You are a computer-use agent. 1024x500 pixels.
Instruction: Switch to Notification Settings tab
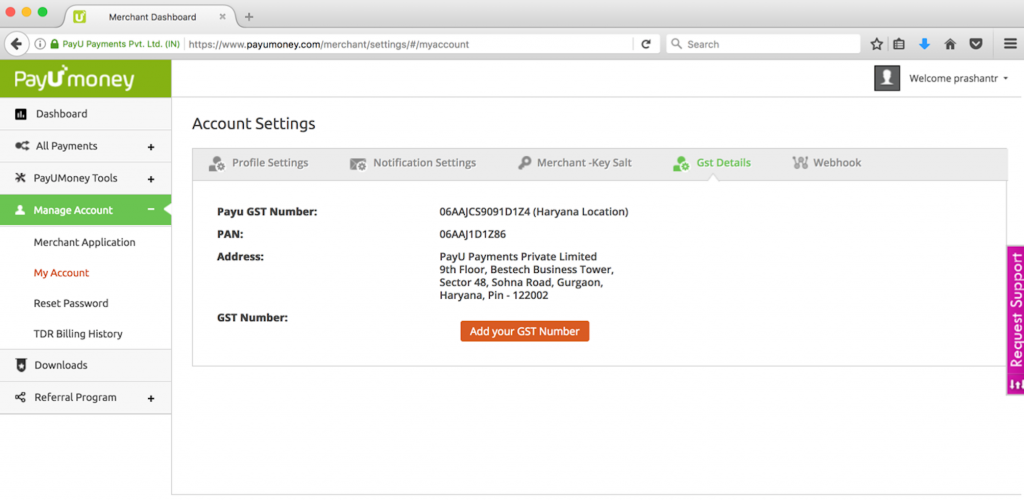coord(413,163)
